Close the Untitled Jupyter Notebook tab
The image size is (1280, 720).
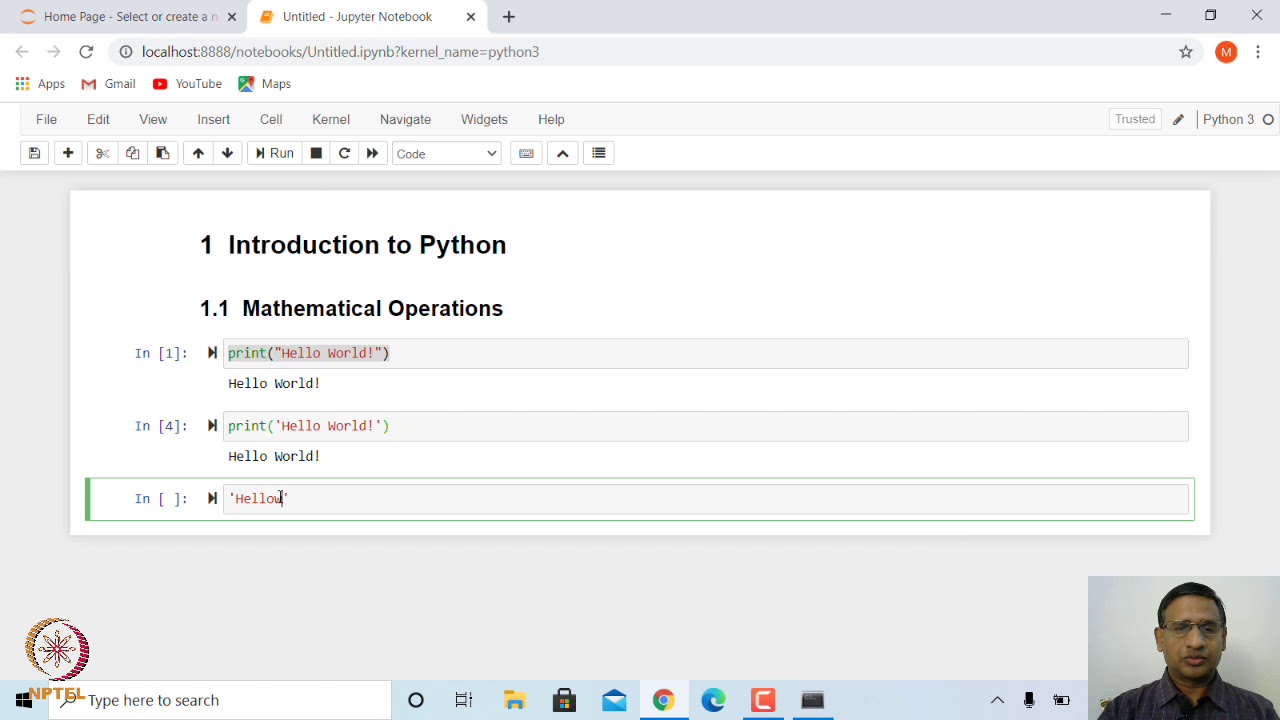(470, 17)
